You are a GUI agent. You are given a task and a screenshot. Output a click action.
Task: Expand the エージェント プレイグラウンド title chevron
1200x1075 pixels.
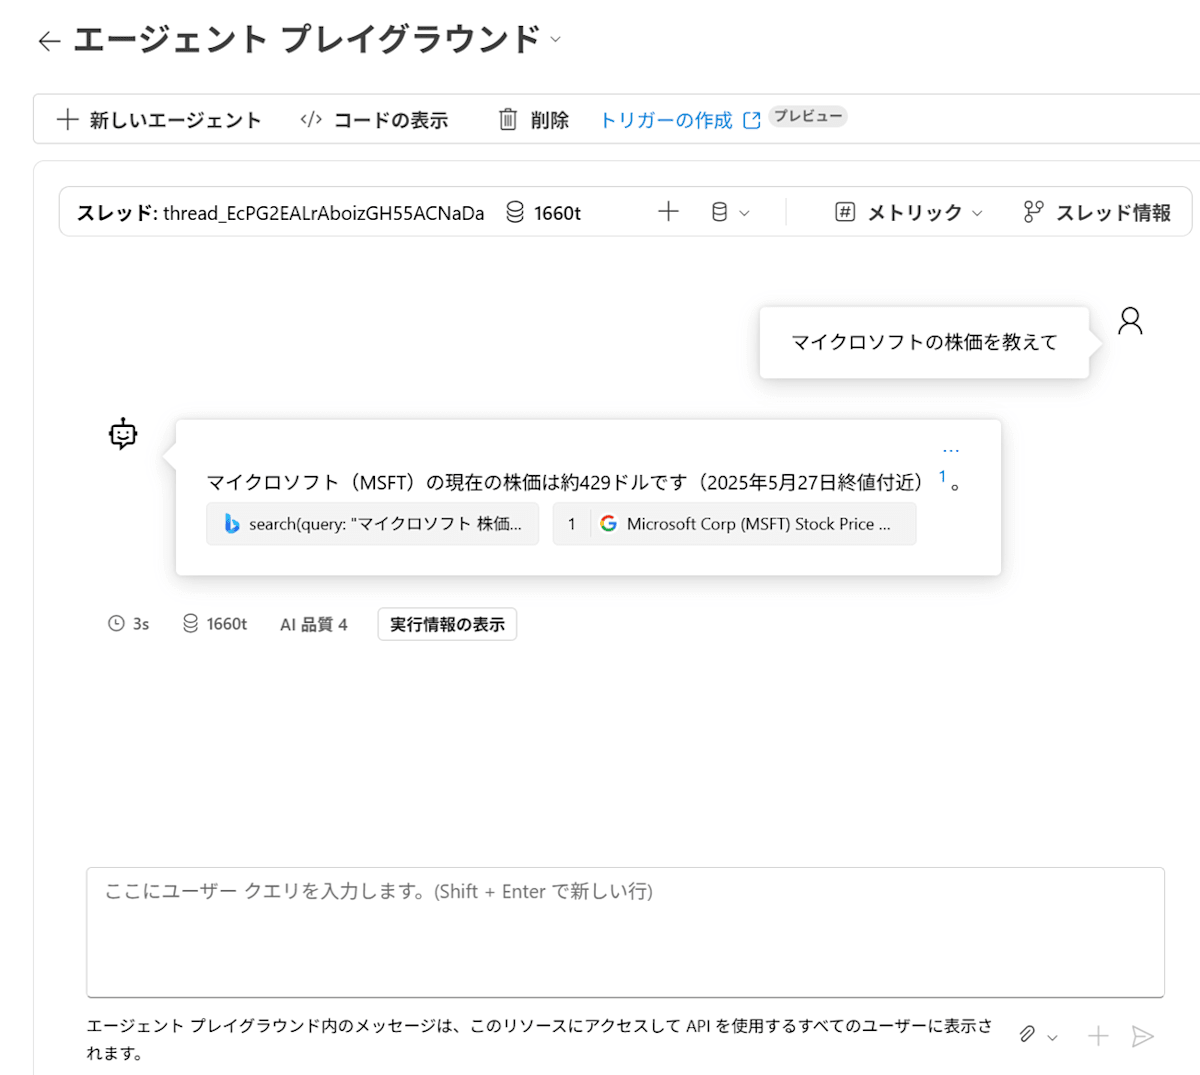pyautogui.click(x=556, y=40)
